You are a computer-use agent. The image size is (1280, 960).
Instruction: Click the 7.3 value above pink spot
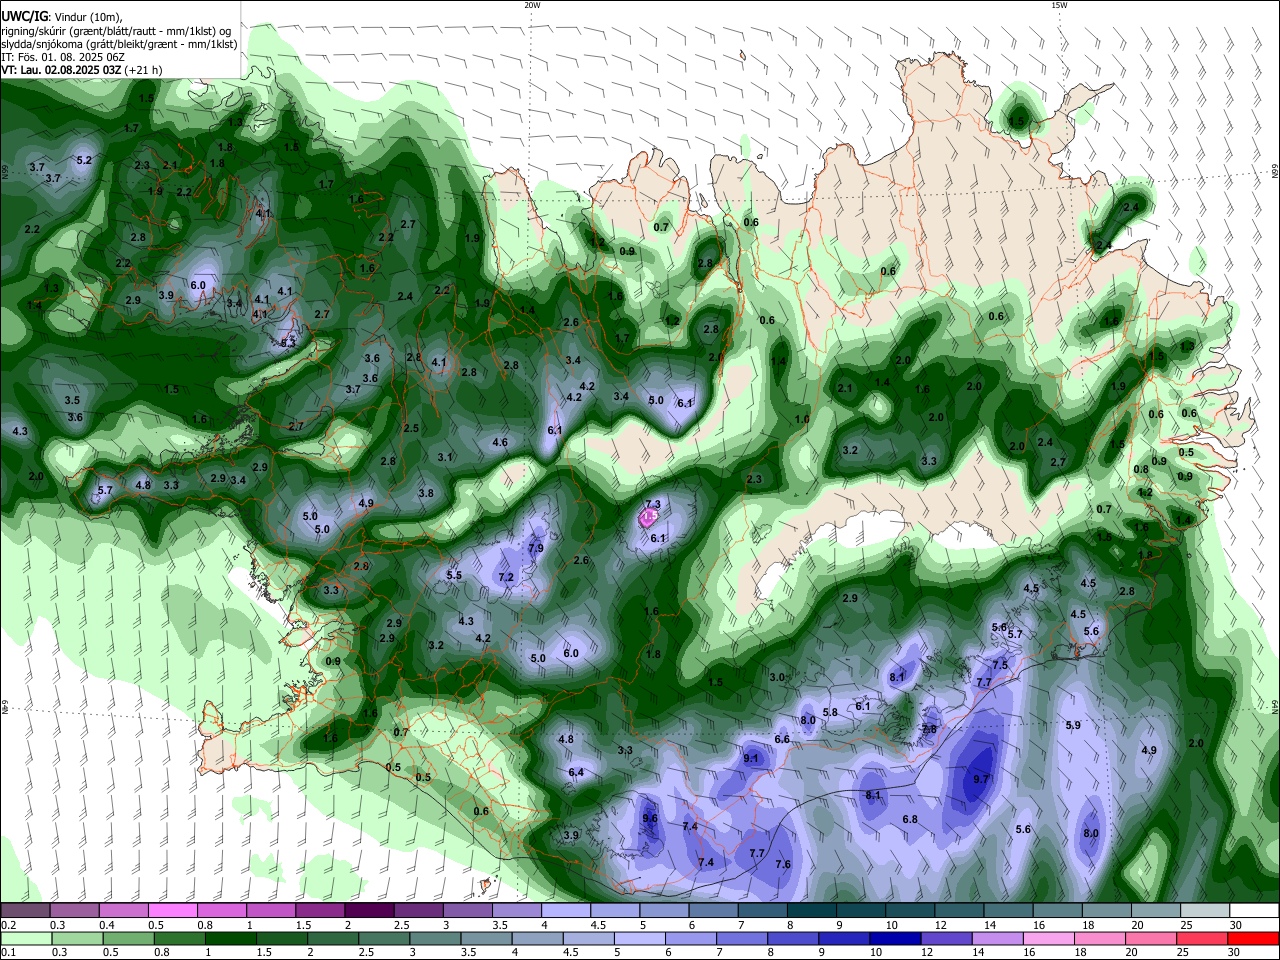click(653, 504)
